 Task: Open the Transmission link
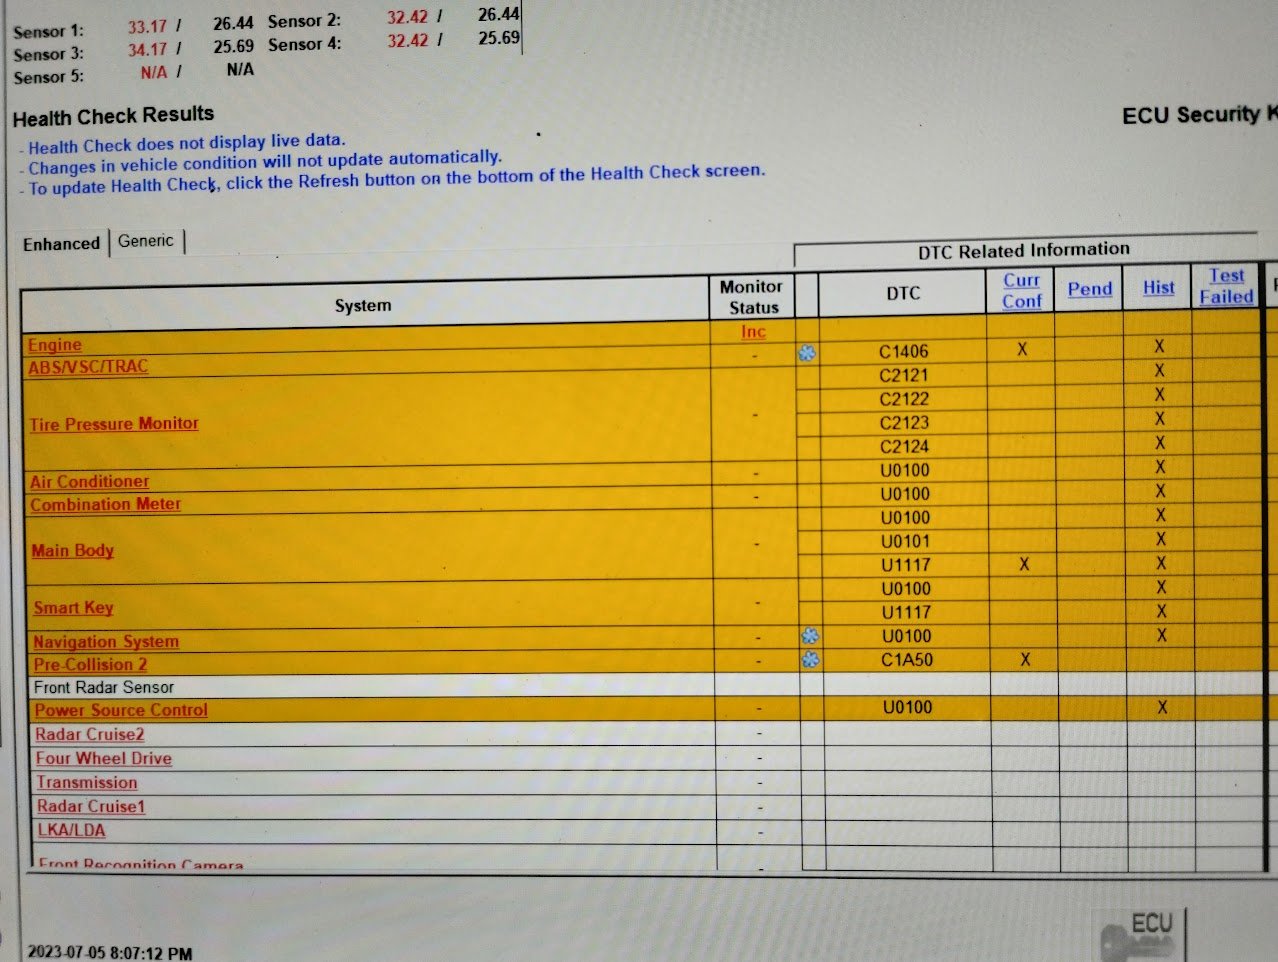(87, 783)
